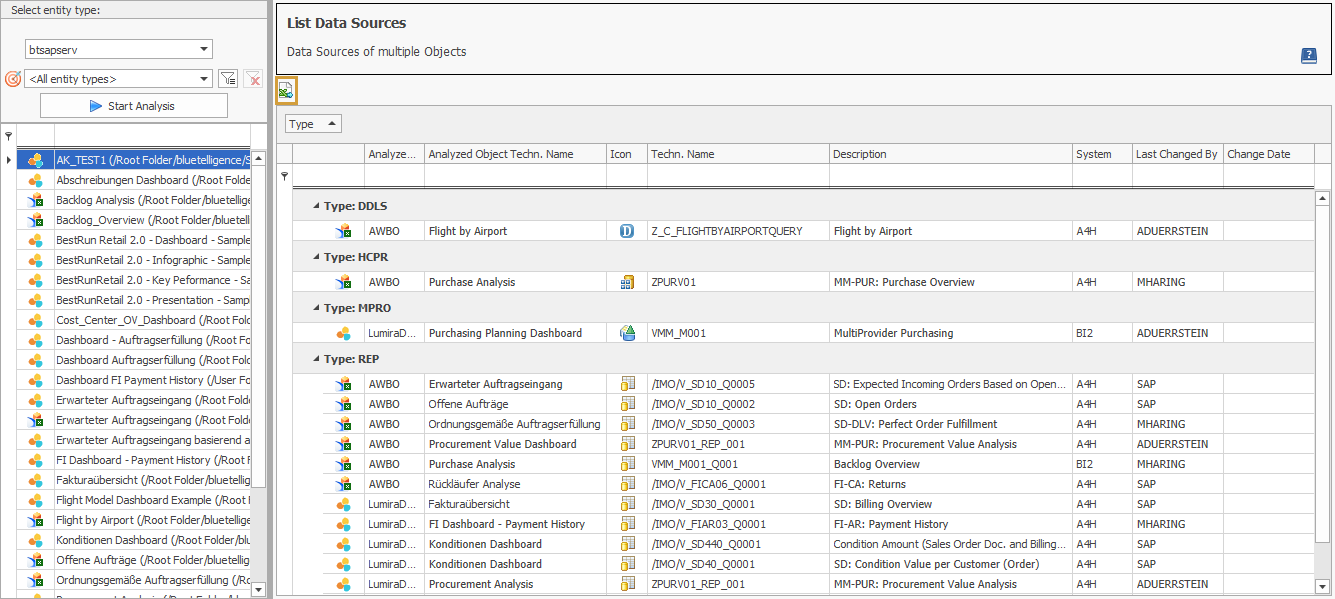The height and width of the screenshot is (599, 1335).
Task: Open the filter settings icon next to entity types
Action: 228,78
